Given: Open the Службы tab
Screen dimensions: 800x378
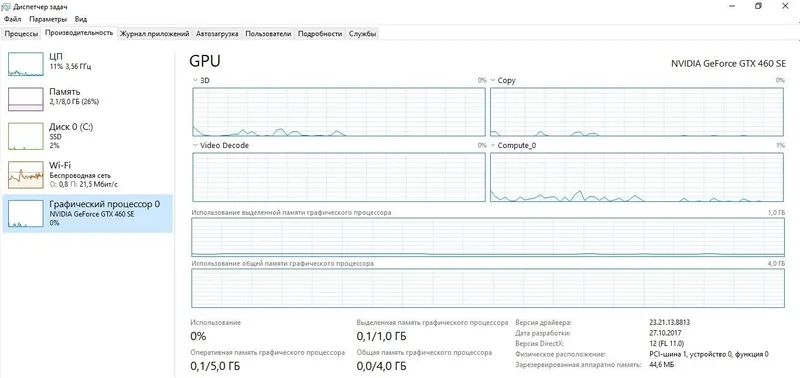Looking at the screenshot, I should (x=363, y=34).
